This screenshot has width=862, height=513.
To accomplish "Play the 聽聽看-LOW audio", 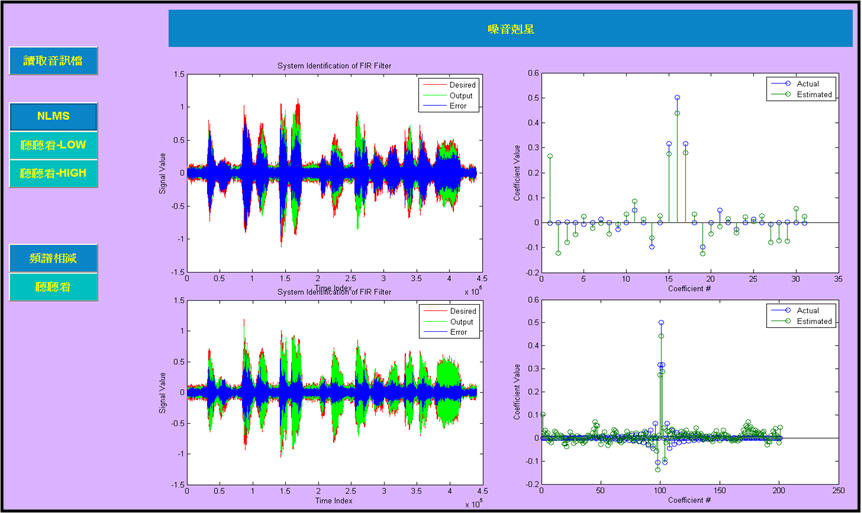I will tap(54, 145).
